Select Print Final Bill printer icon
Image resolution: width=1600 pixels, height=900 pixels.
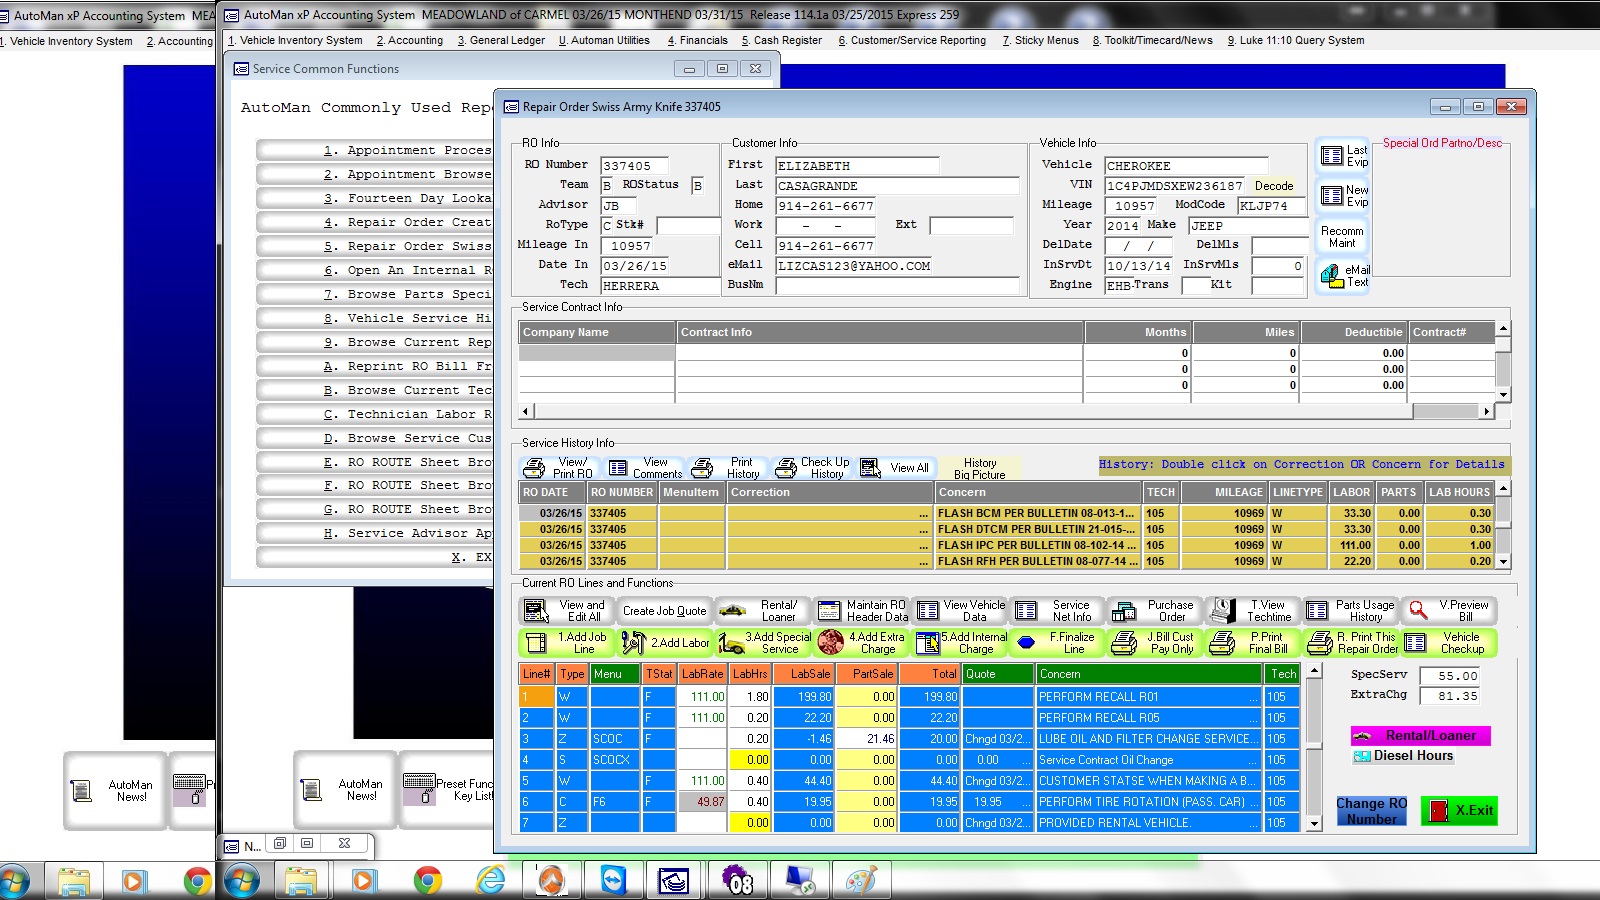[x=1222, y=643]
